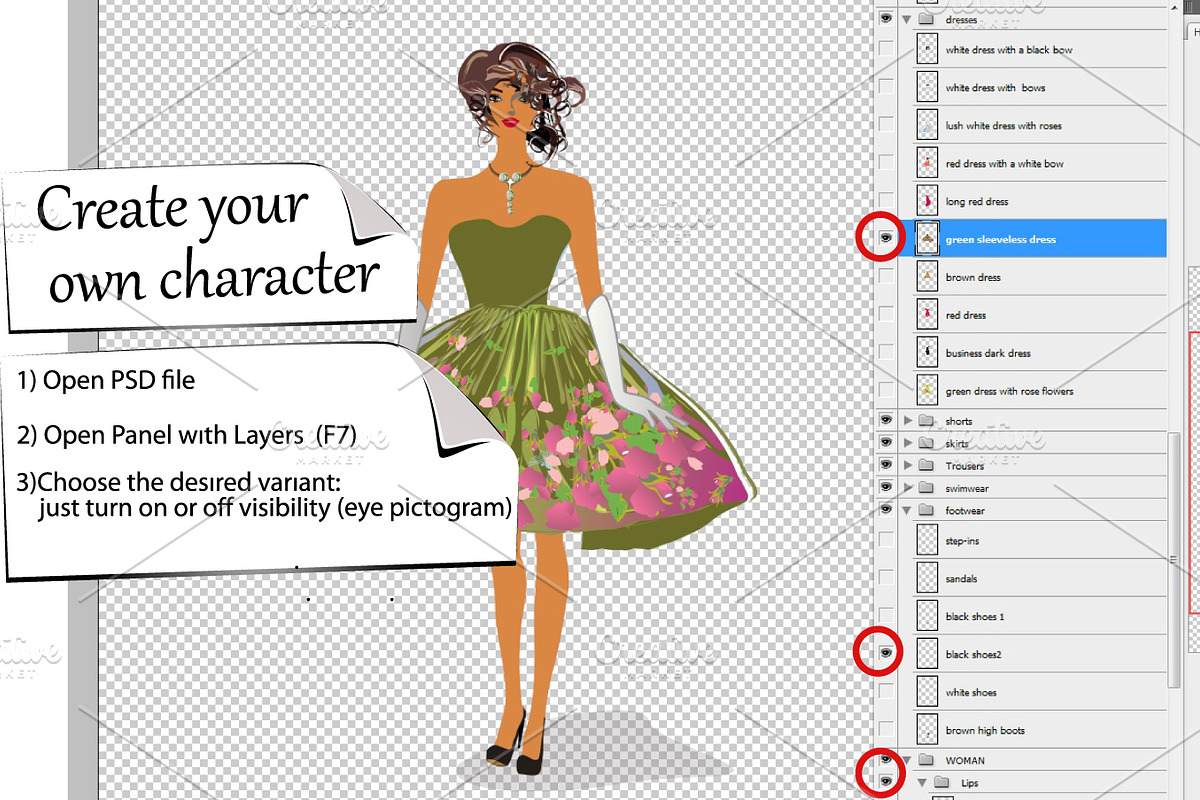Click the black shoes2 layer thumbnail
This screenshot has width=1200, height=800.
[x=928, y=654]
